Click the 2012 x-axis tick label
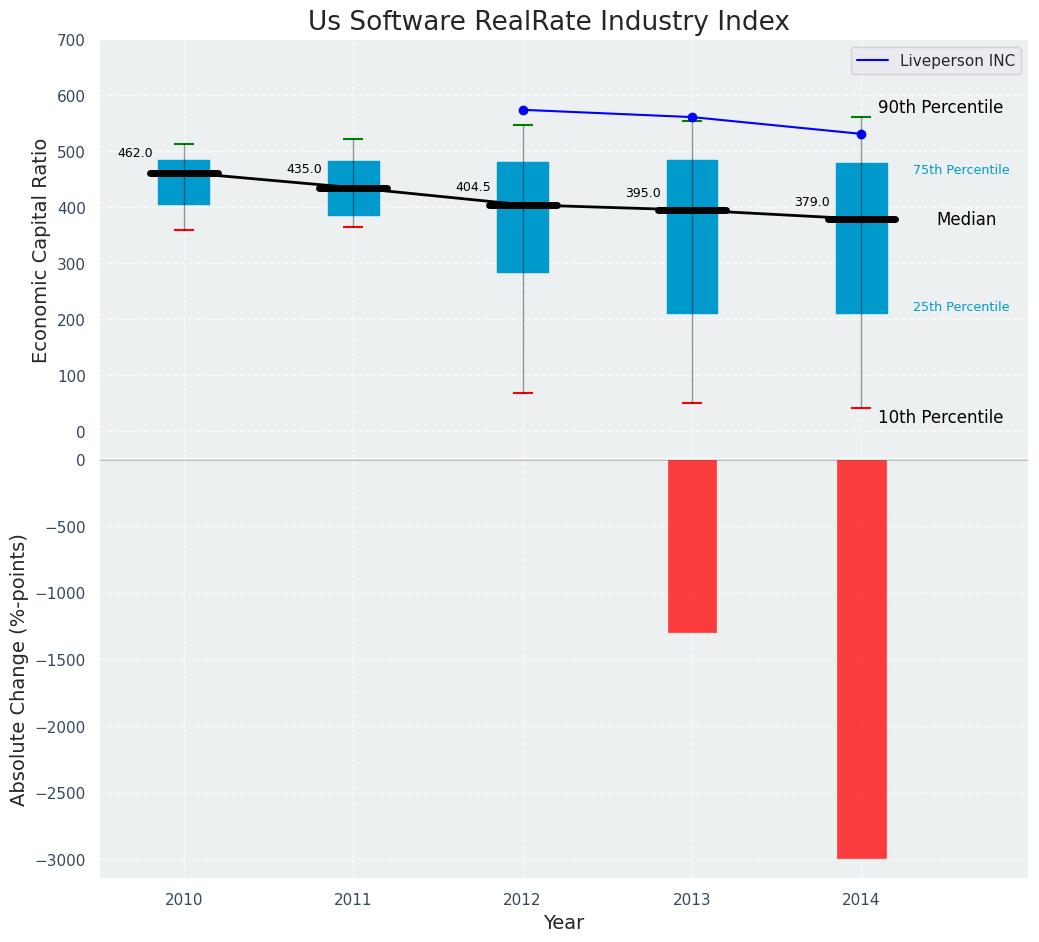Image resolution: width=1039 pixels, height=942 pixels. (523, 900)
